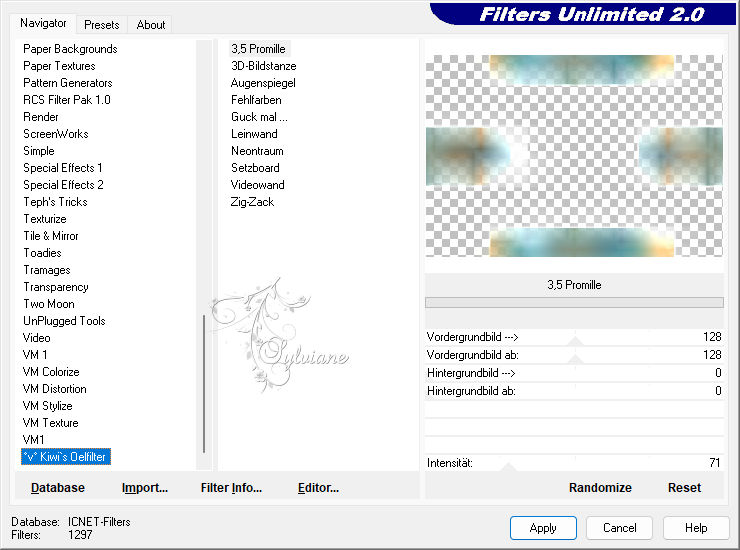This screenshot has width=740, height=550.
Task: Select UnPlugged Tools category
Action: (x=64, y=321)
